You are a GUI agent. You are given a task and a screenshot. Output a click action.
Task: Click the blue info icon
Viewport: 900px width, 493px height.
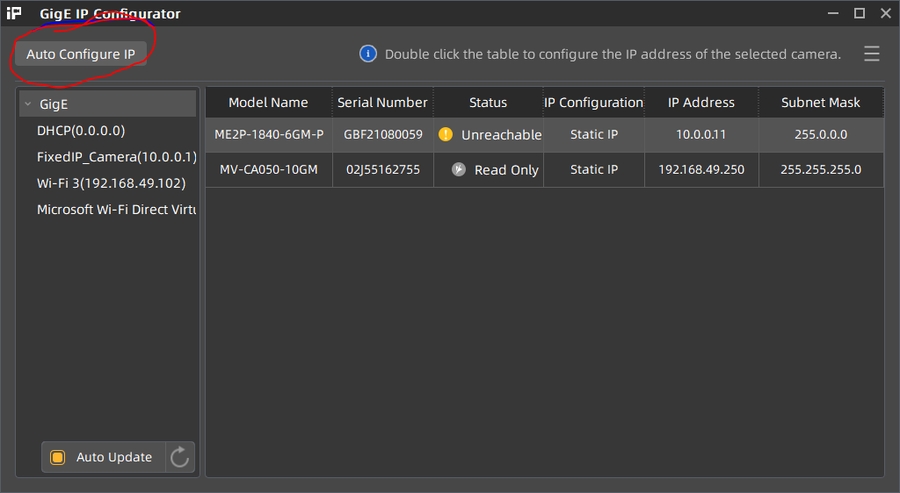pyautogui.click(x=368, y=54)
